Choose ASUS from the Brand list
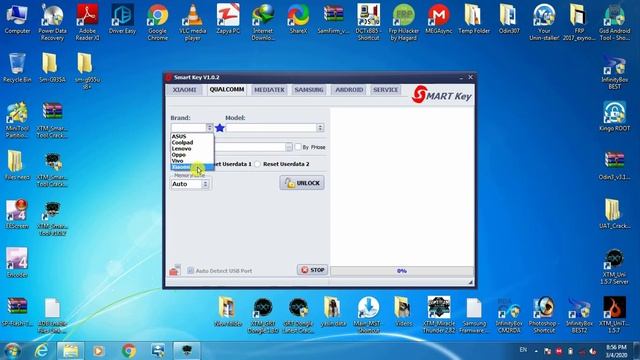Image resolution: width=640 pixels, height=360 pixels. 192,136
